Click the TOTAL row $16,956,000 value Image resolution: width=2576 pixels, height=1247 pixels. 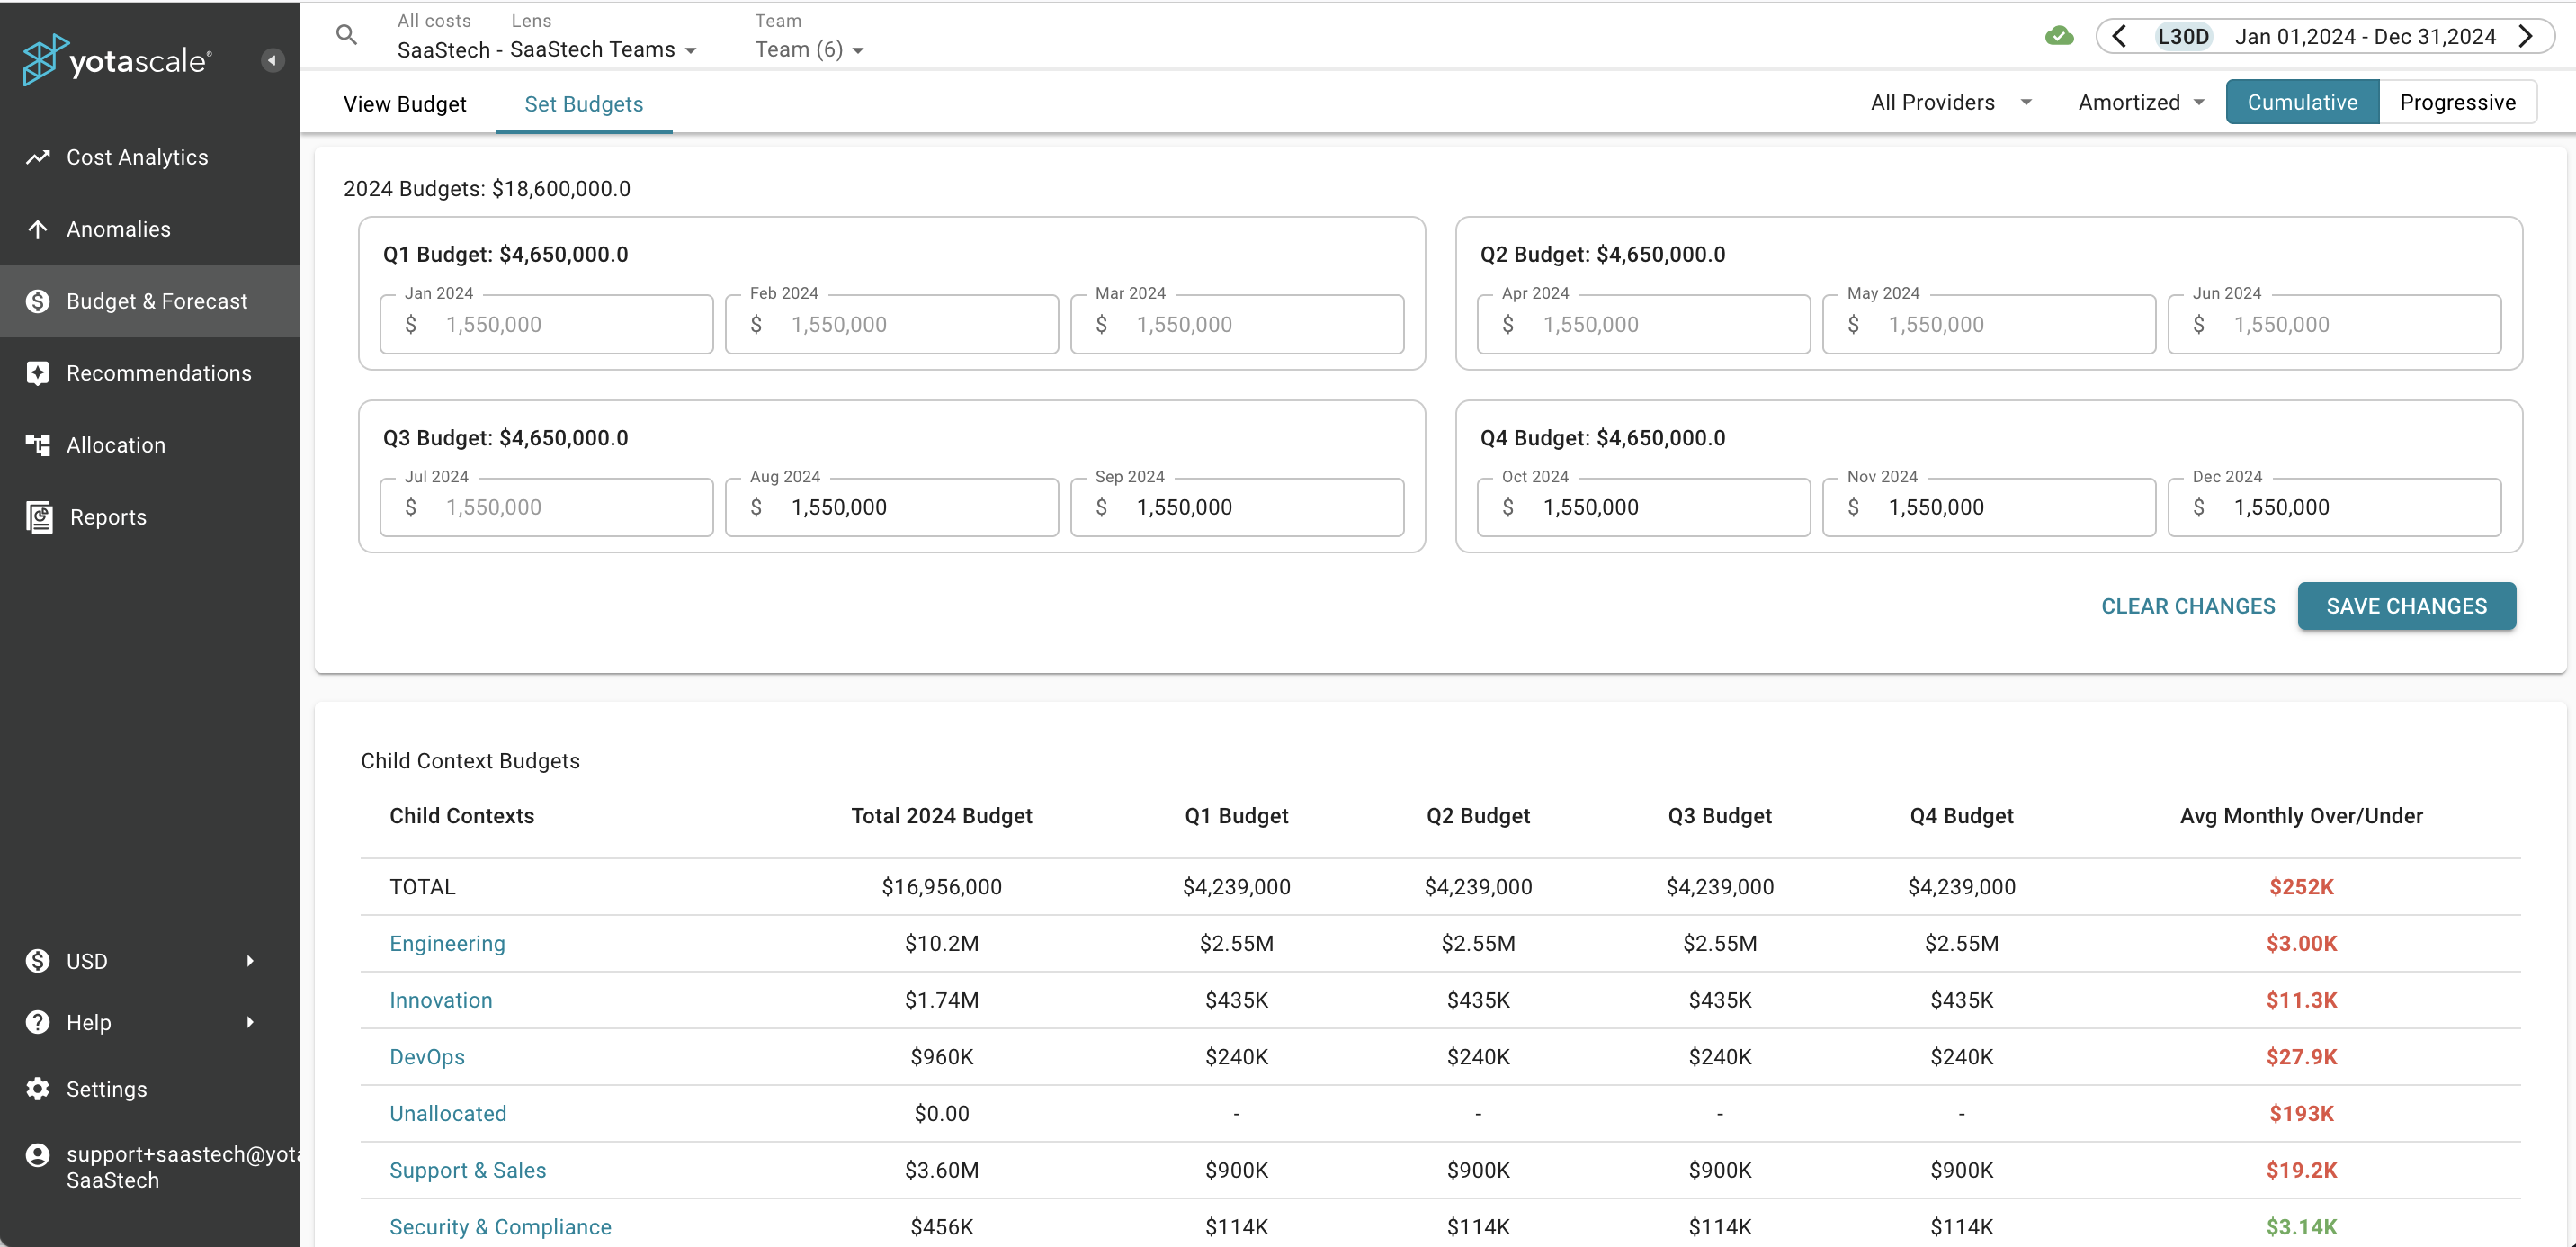point(941,887)
